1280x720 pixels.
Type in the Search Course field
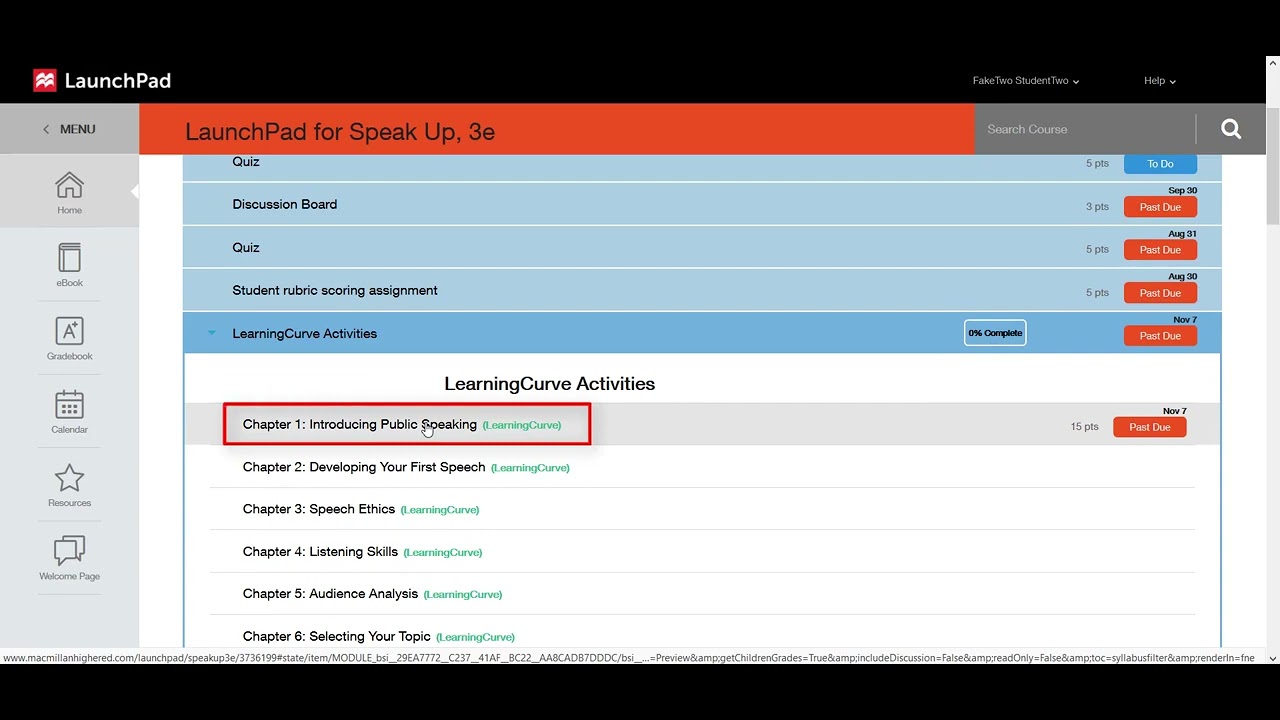[x=1085, y=129]
